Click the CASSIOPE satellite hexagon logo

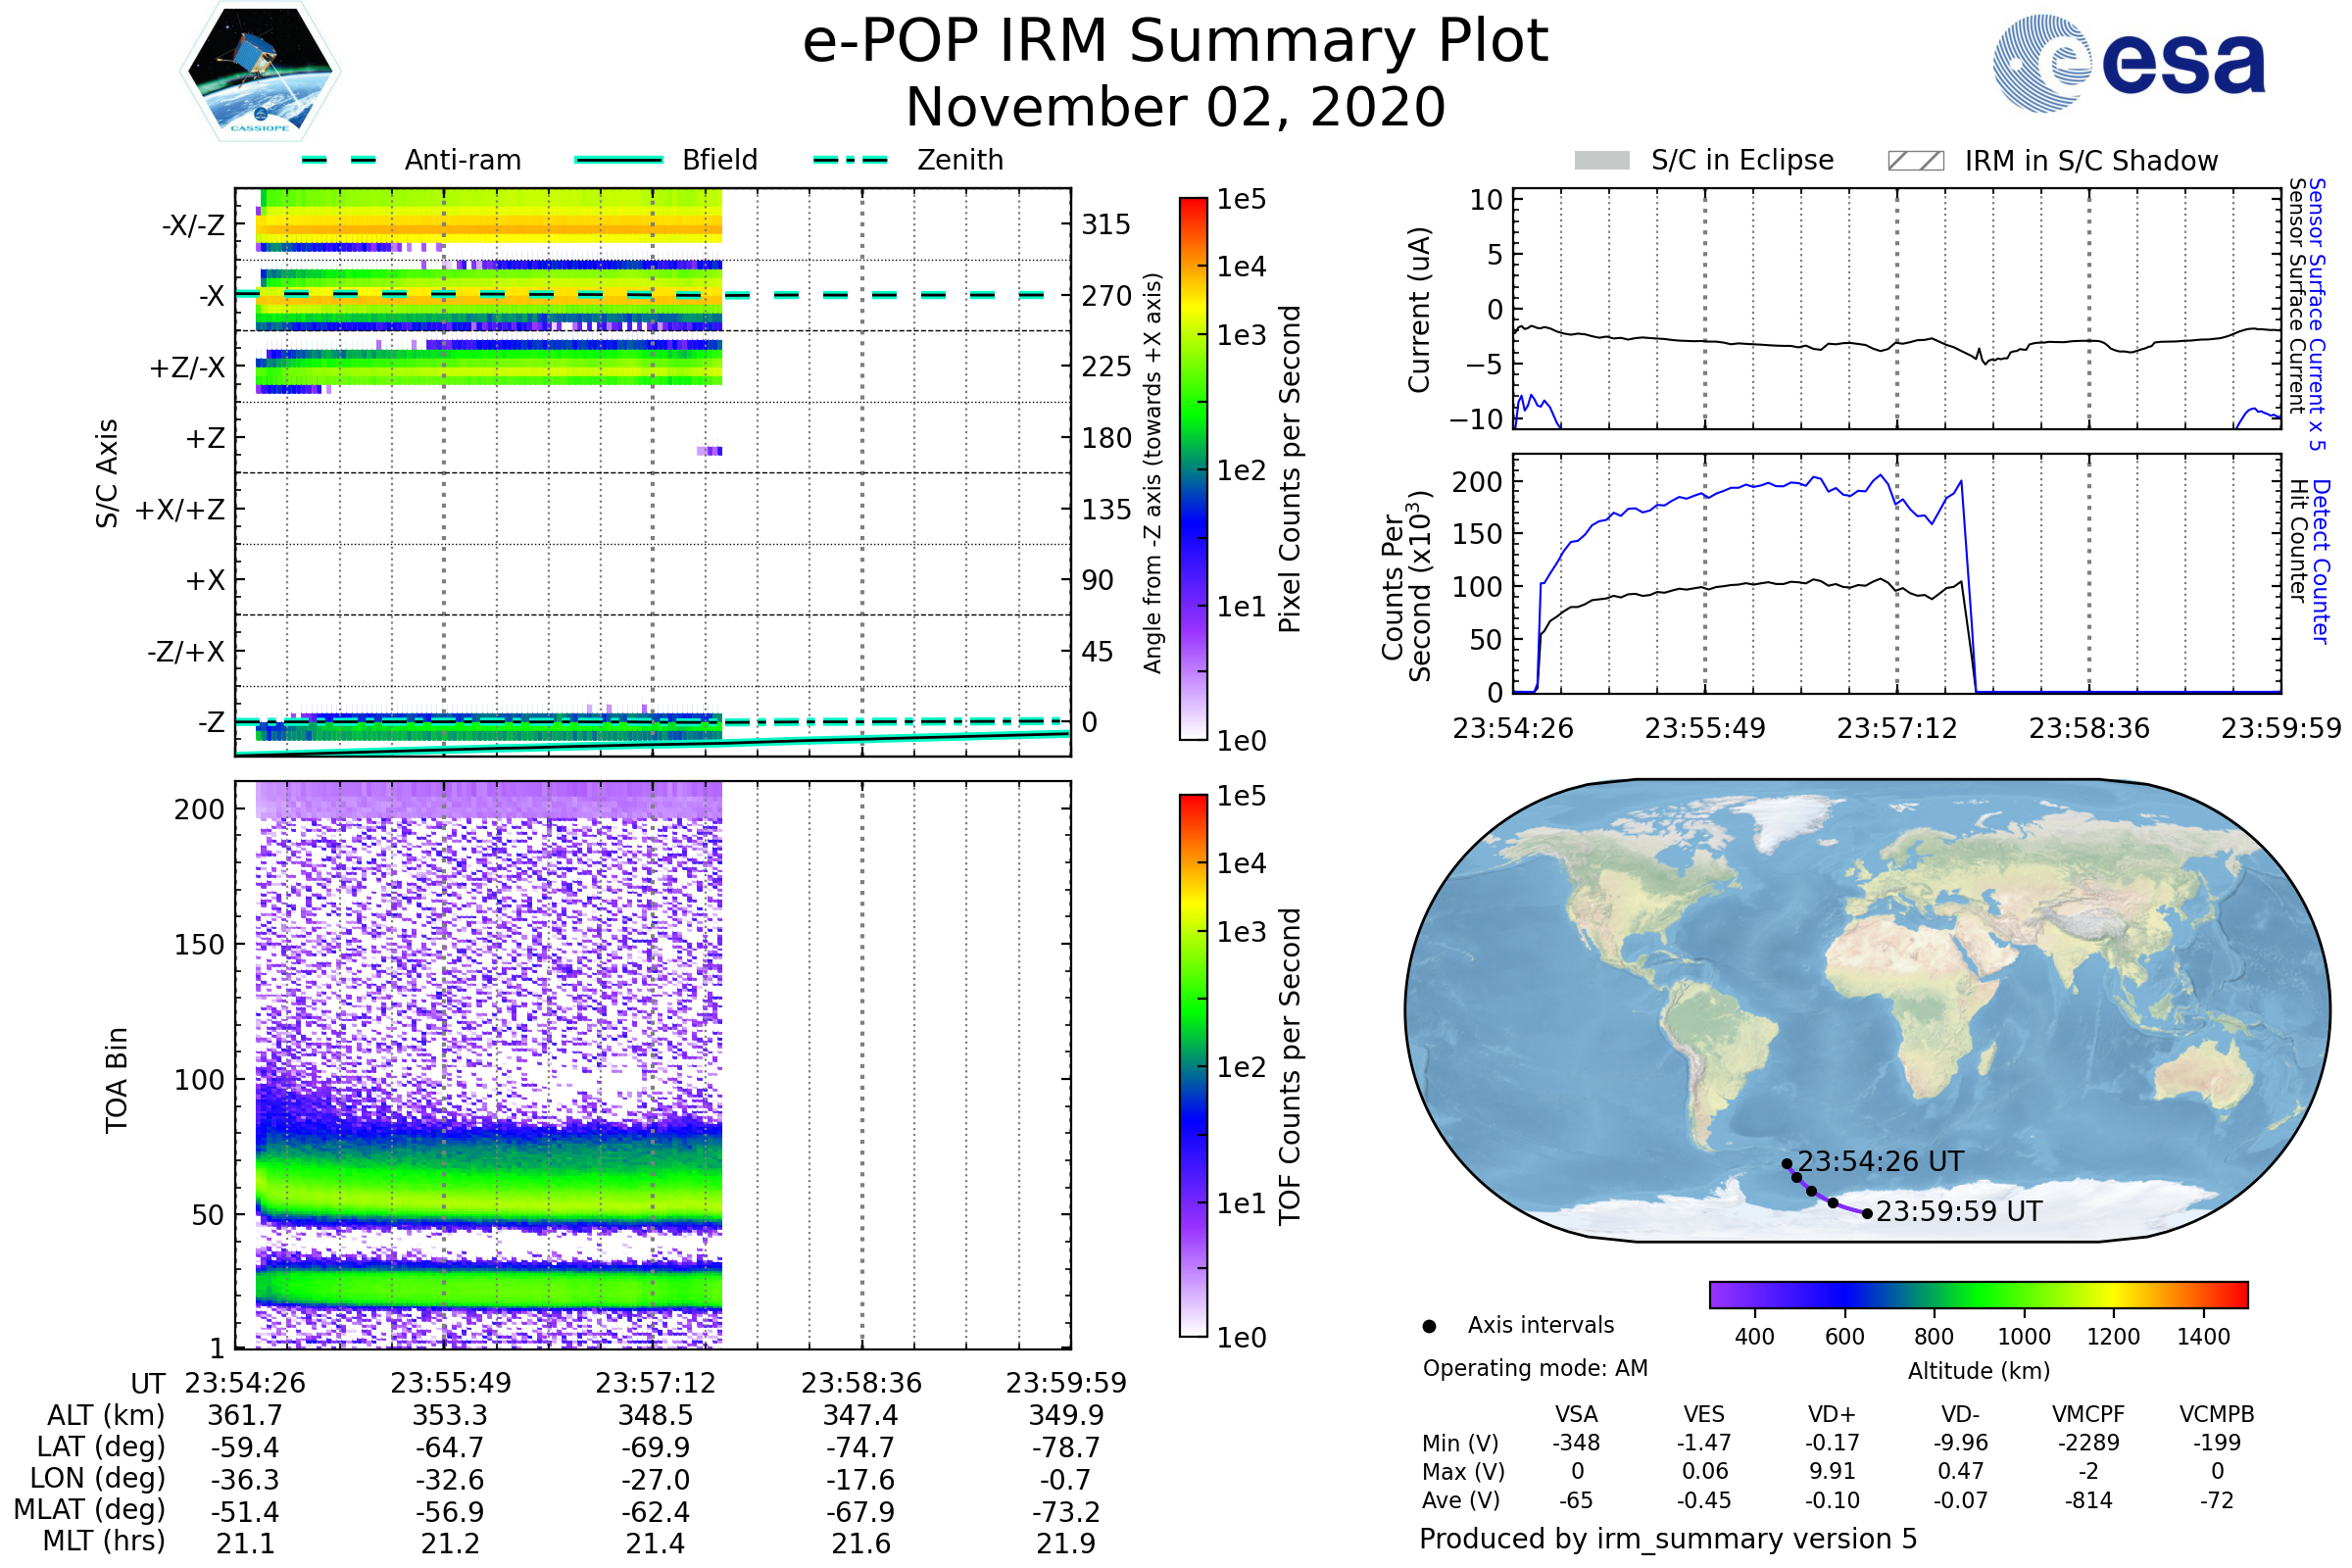click(260, 72)
